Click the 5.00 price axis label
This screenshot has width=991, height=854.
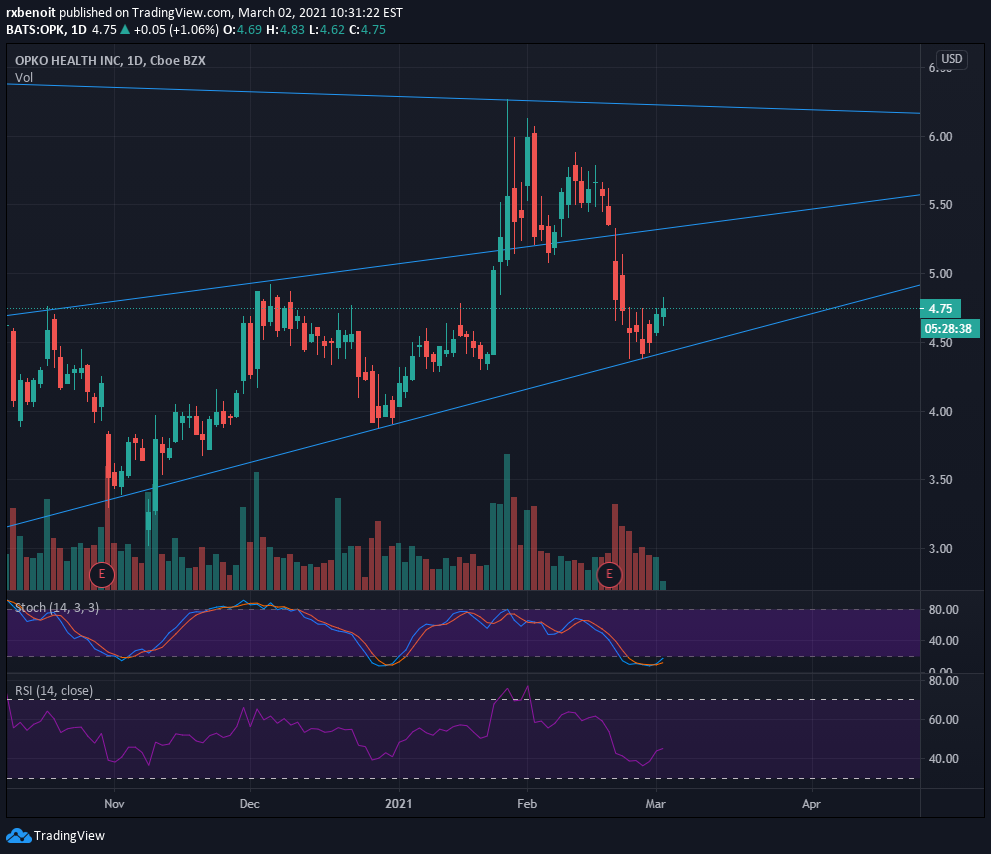(x=940, y=274)
